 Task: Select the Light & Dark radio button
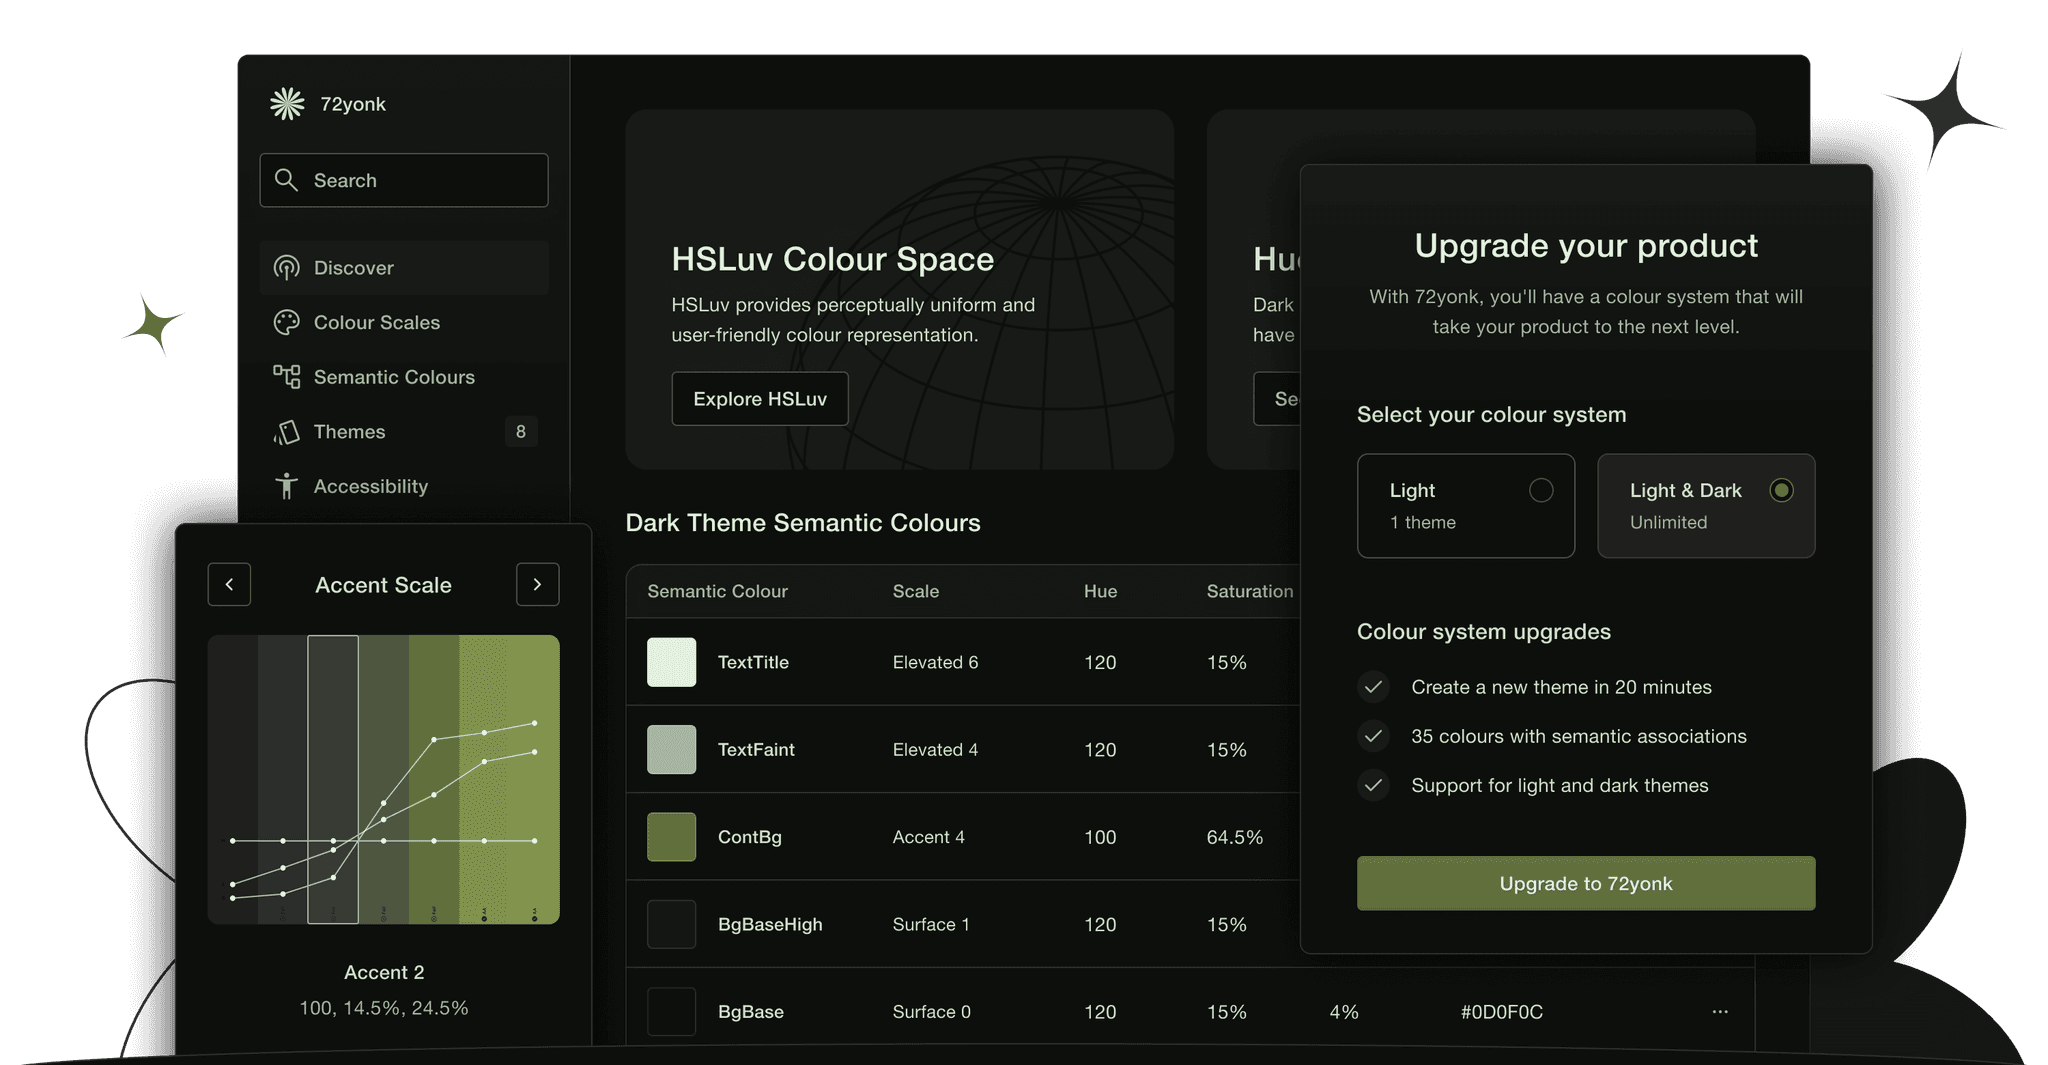[x=1781, y=490]
